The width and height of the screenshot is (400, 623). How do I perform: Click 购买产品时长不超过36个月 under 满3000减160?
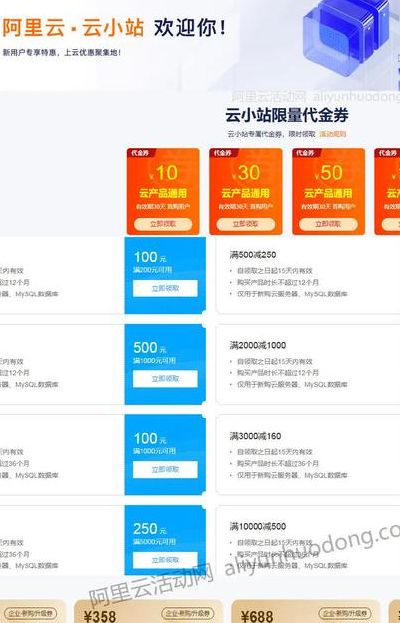click(x=278, y=464)
